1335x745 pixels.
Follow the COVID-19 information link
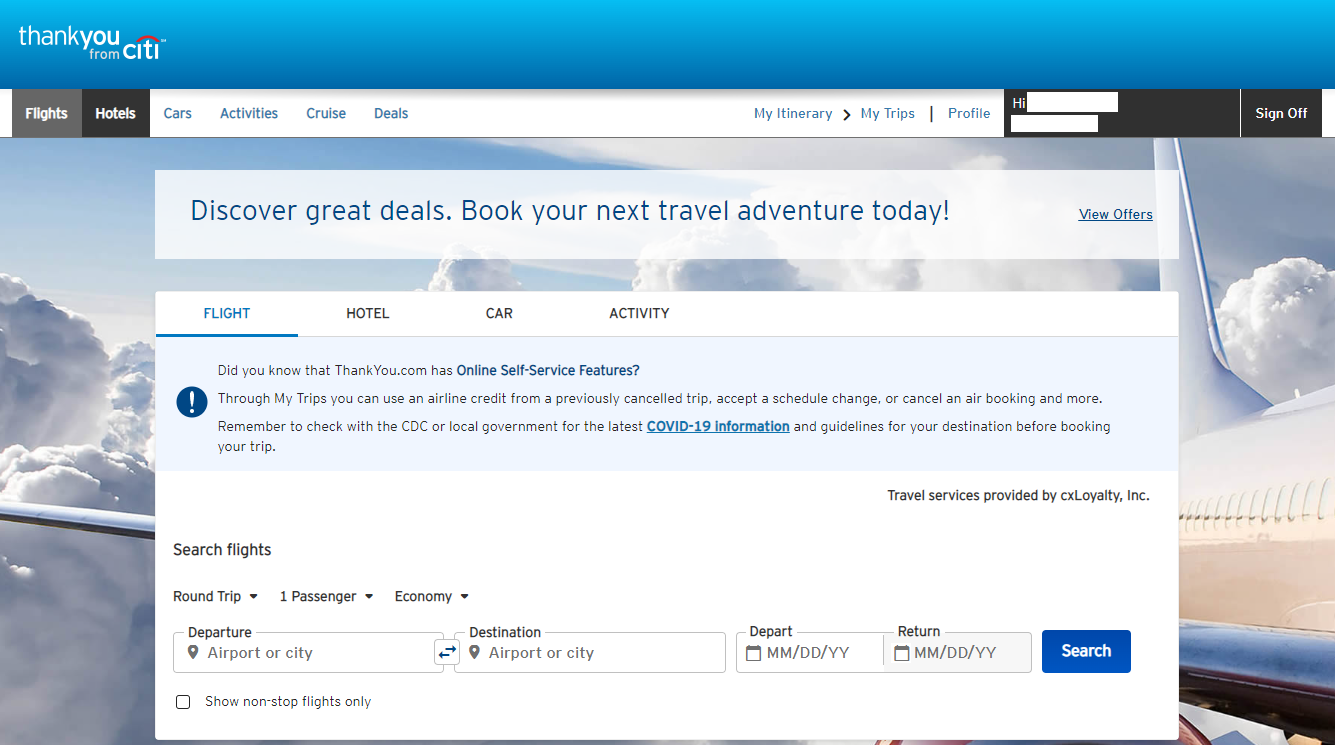718,426
